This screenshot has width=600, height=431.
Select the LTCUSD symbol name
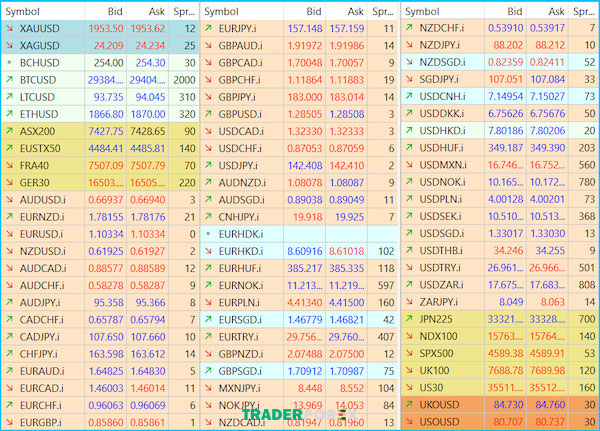tap(37, 97)
